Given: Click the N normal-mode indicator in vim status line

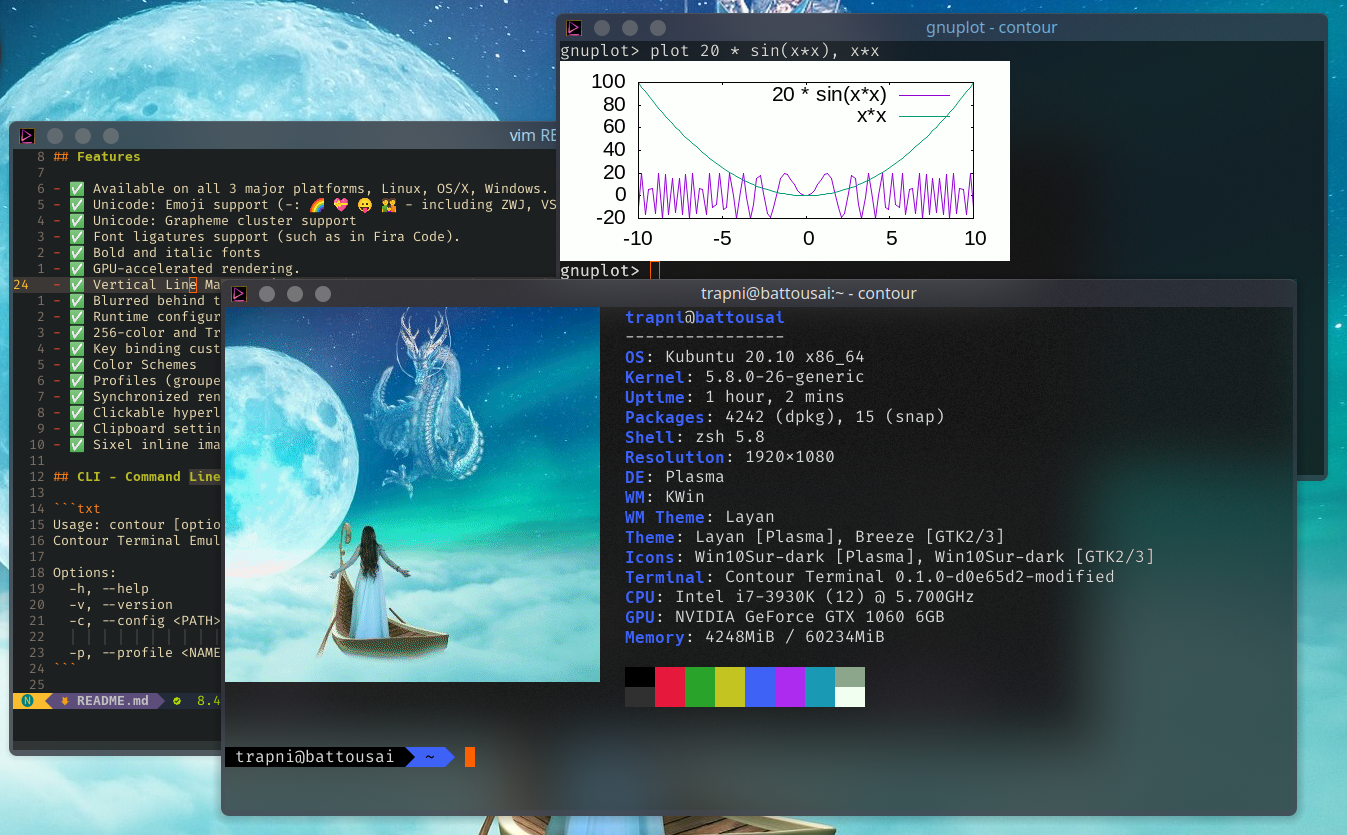Looking at the screenshot, I should coord(27,701).
